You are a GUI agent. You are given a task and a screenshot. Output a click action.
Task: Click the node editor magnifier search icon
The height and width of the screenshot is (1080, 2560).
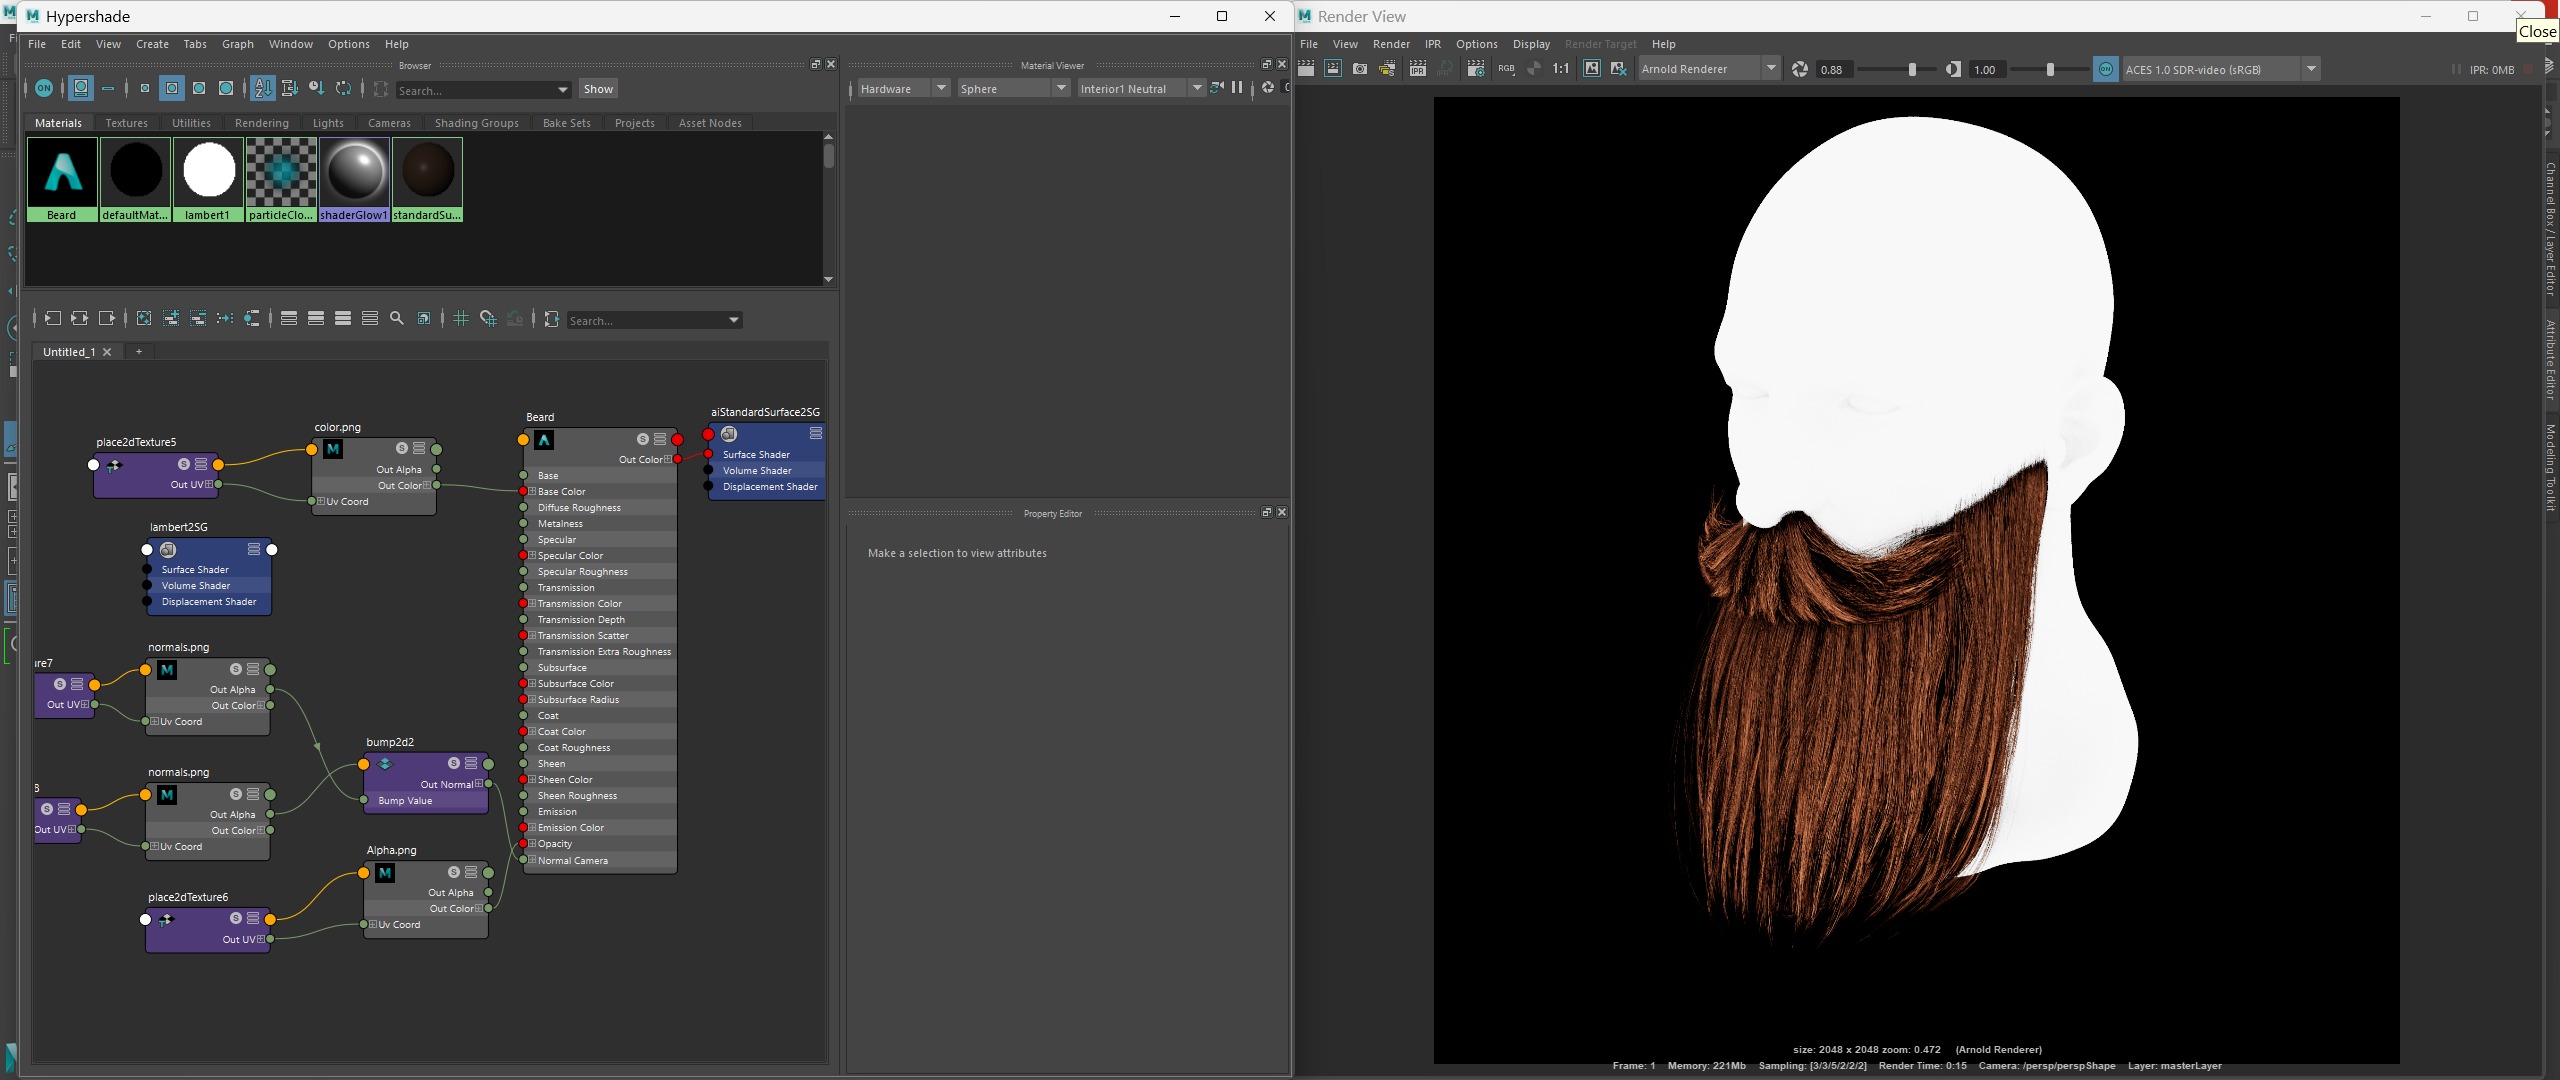click(397, 318)
